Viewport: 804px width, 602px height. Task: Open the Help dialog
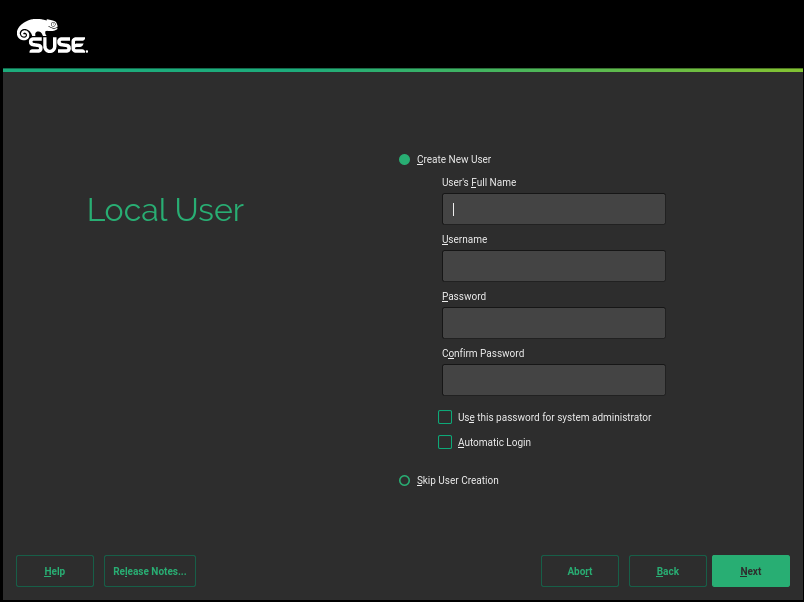(54, 571)
